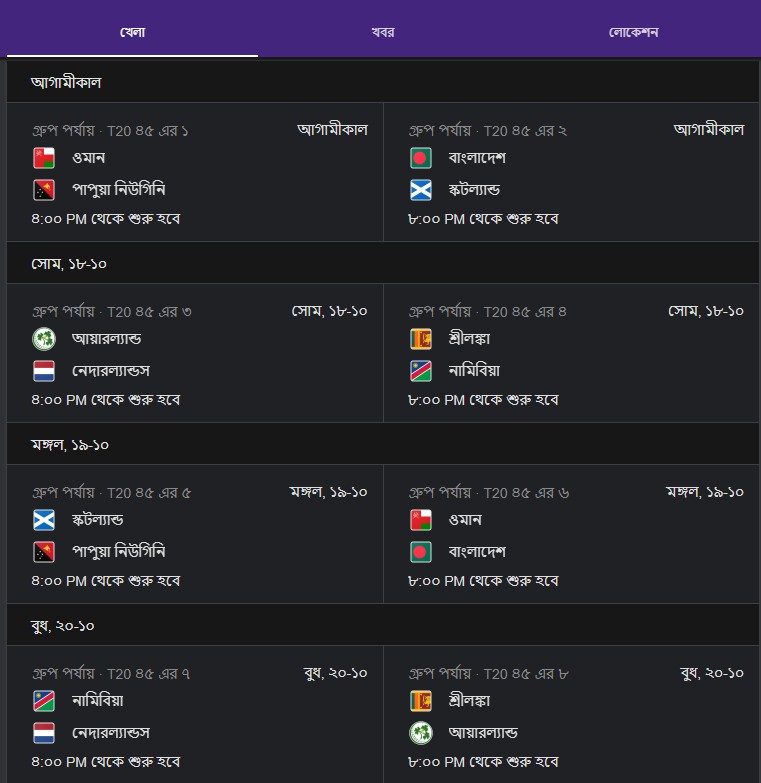Click the Sri Lanka flag in match ৪
The width and height of the screenshot is (761, 783).
pyautogui.click(x=420, y=339)
